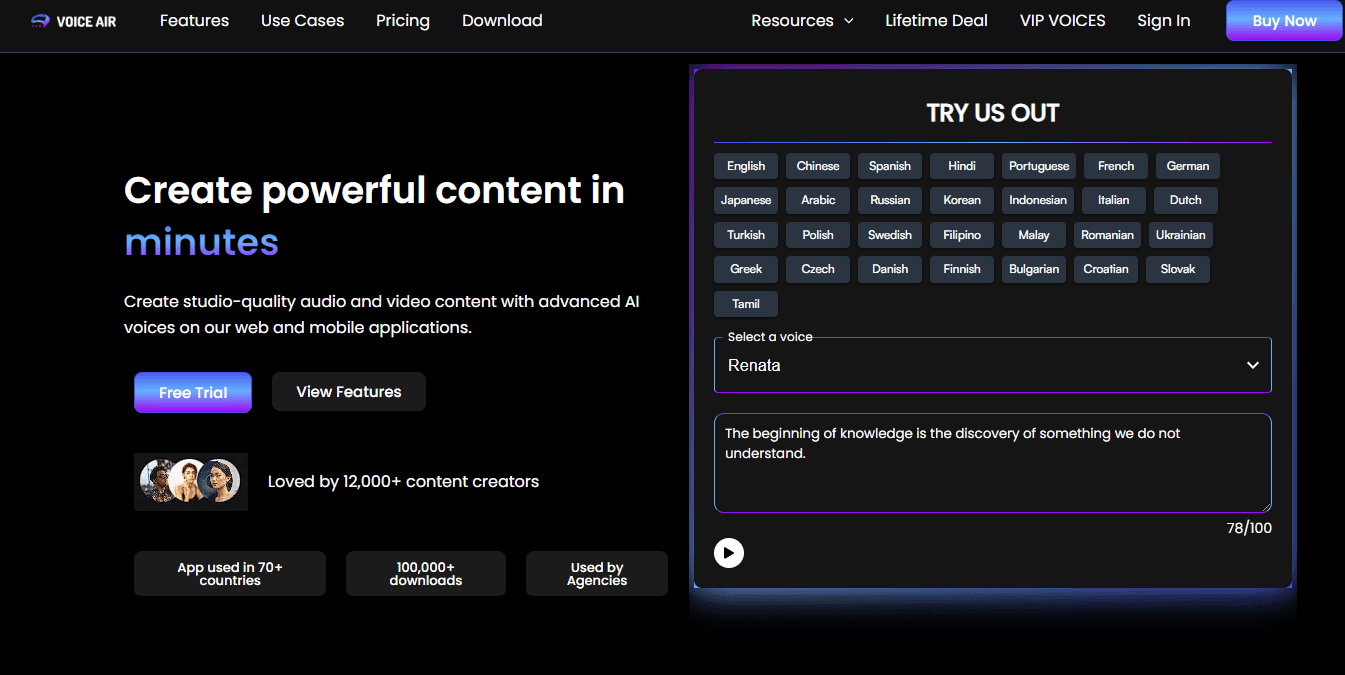Open the Select a voice dropdown
Image resolution: width=1345 pixels, height=675 pixels.
point(992,366)
